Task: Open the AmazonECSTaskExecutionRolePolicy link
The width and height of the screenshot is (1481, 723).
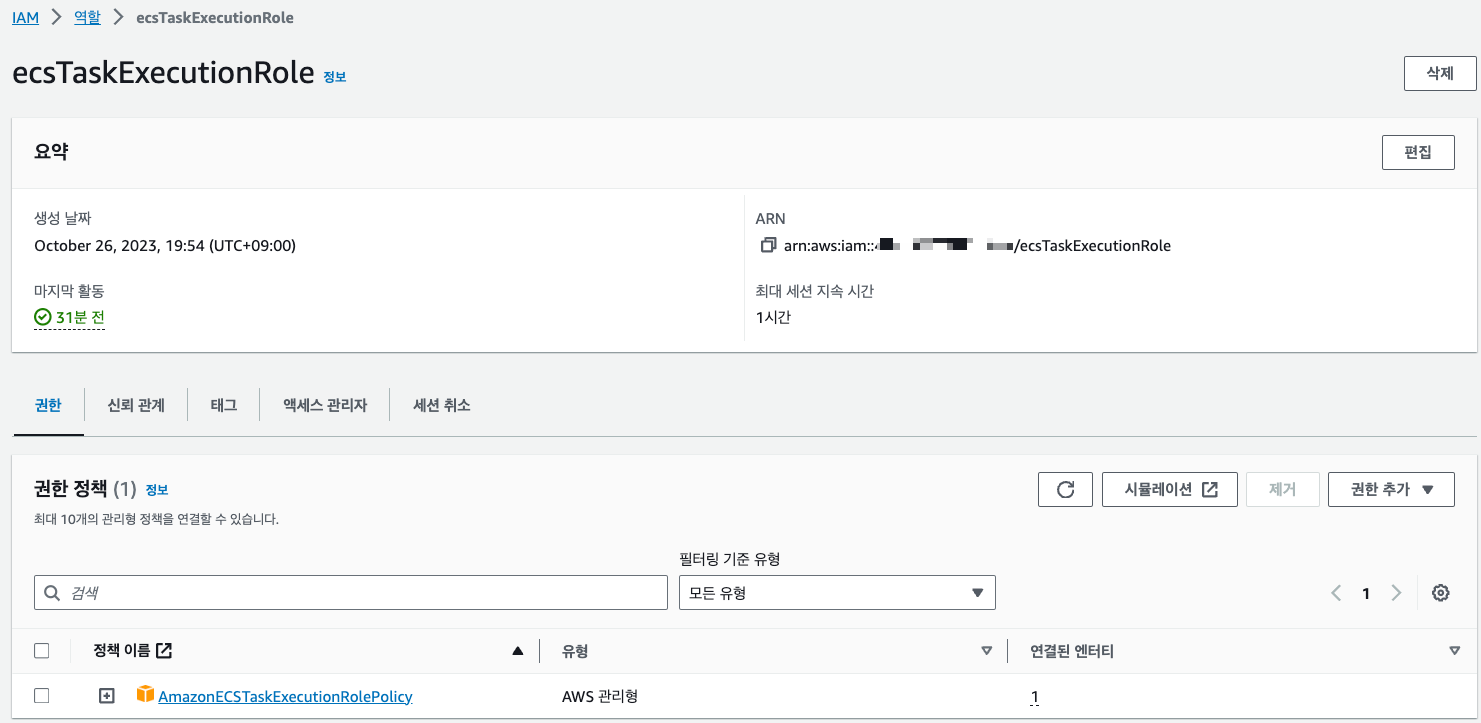Action: click(285, 696)
